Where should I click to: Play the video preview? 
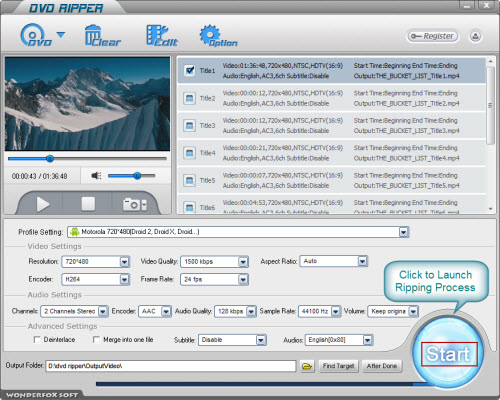point(43,204)
